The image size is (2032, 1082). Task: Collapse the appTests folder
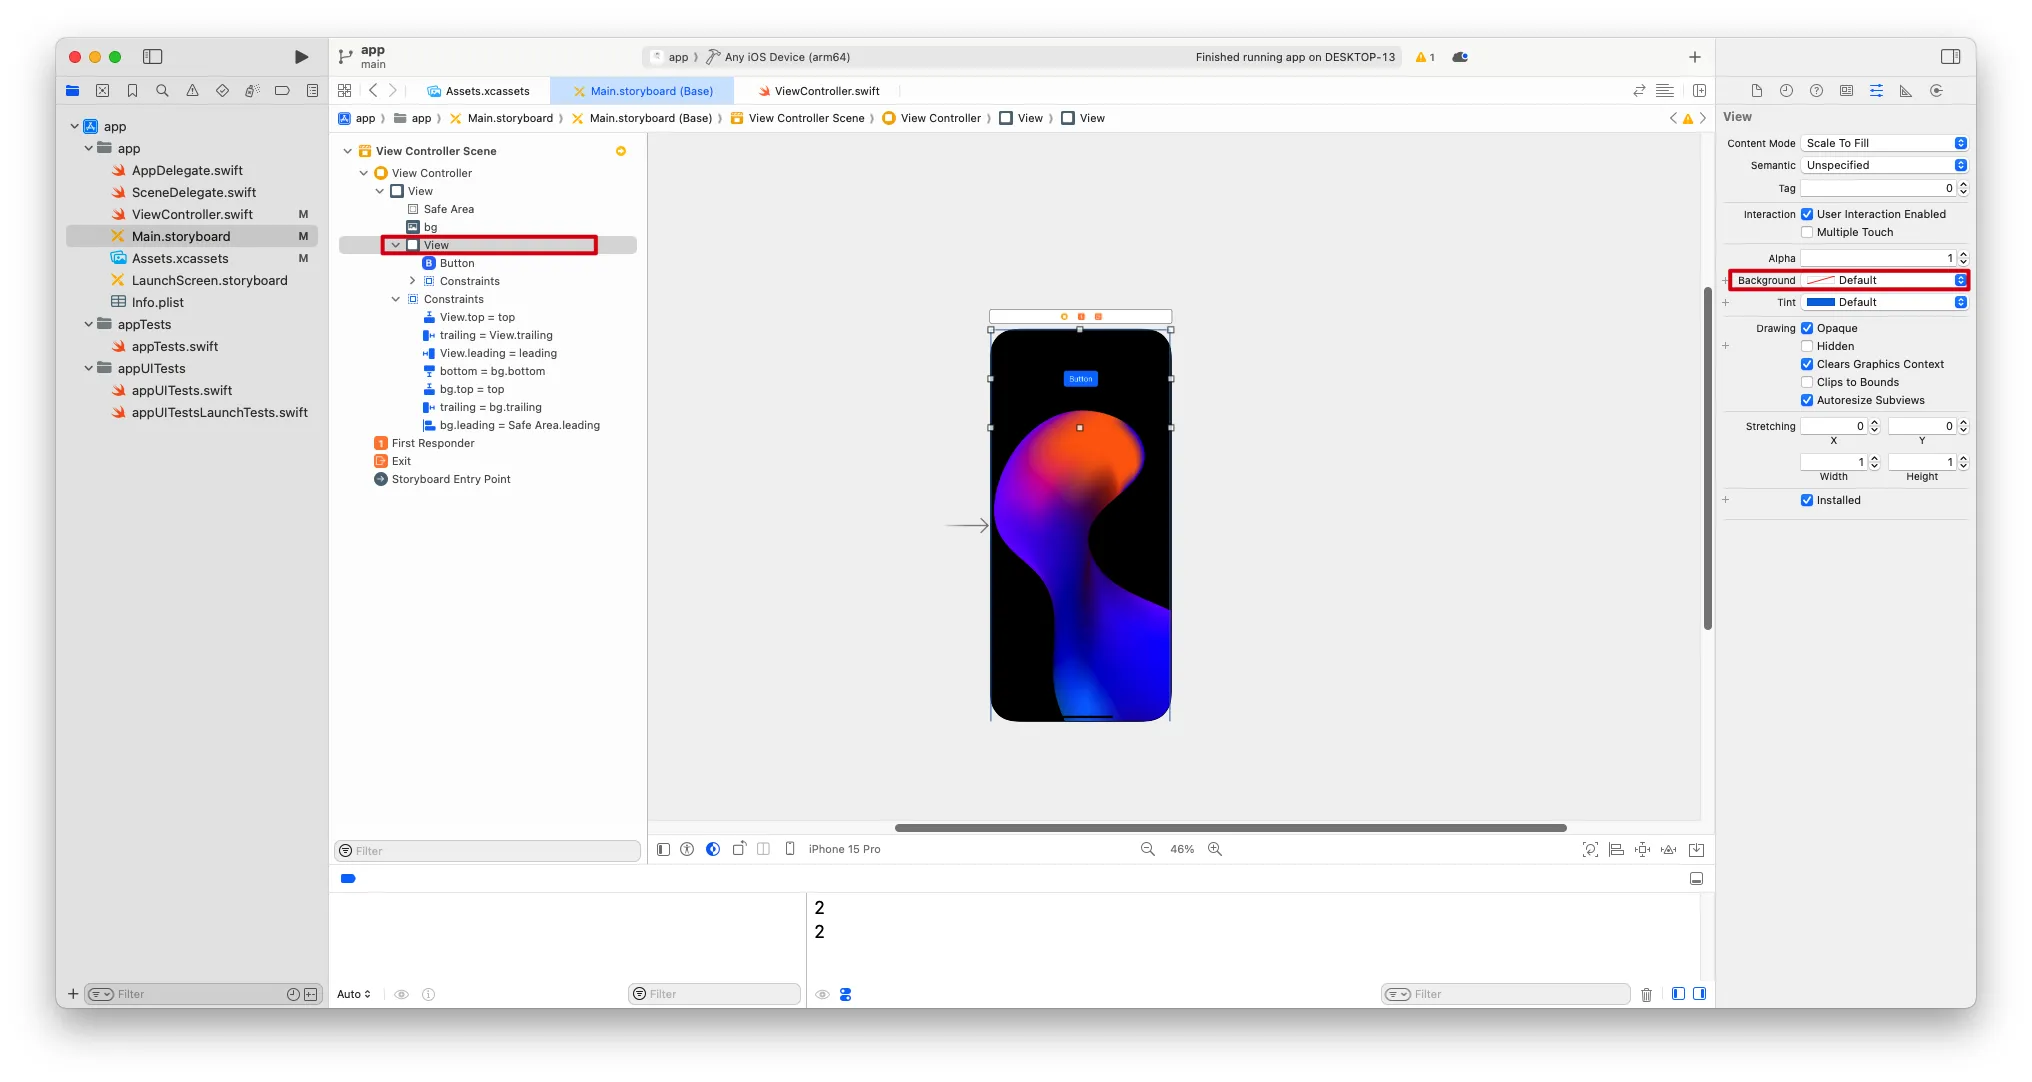89,324
